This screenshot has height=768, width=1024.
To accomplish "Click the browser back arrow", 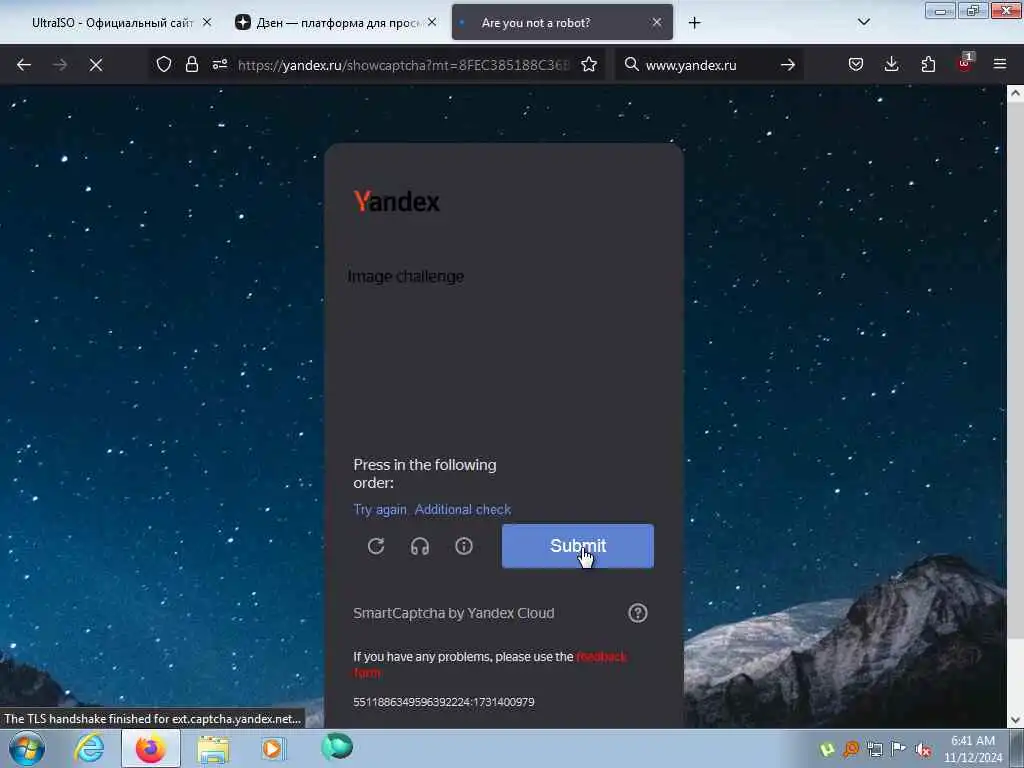I will pyautogui.click(x=24, y=65).
